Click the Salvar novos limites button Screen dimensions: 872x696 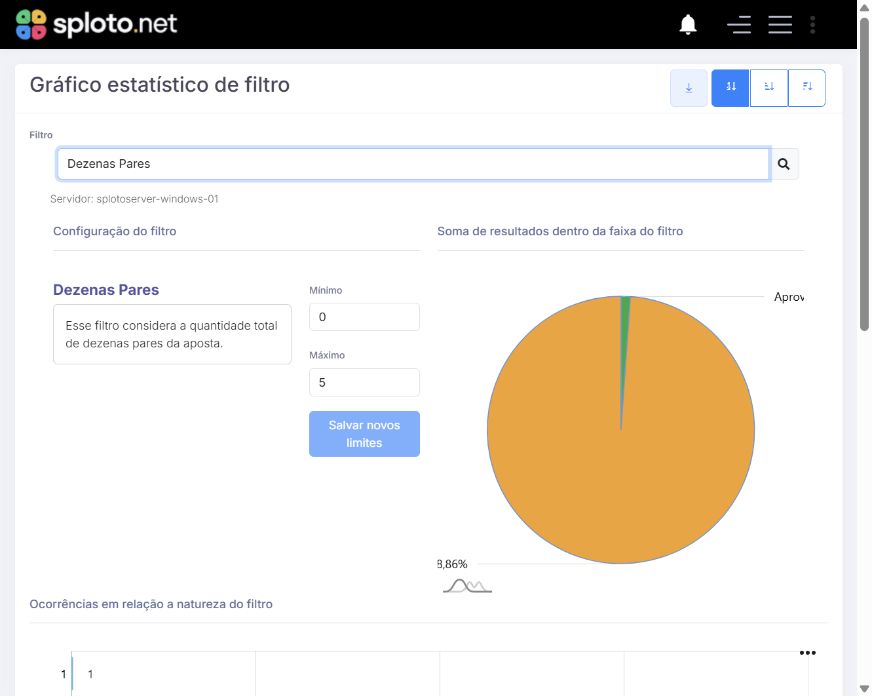tap(364, 434)
